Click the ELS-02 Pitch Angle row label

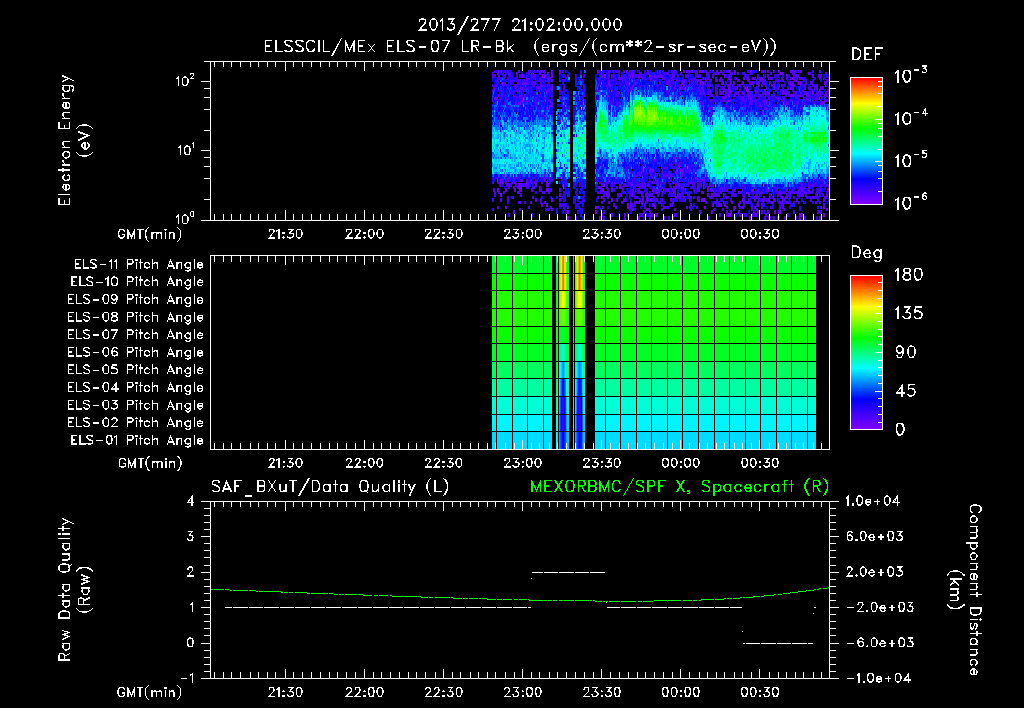tap(136, 423)
